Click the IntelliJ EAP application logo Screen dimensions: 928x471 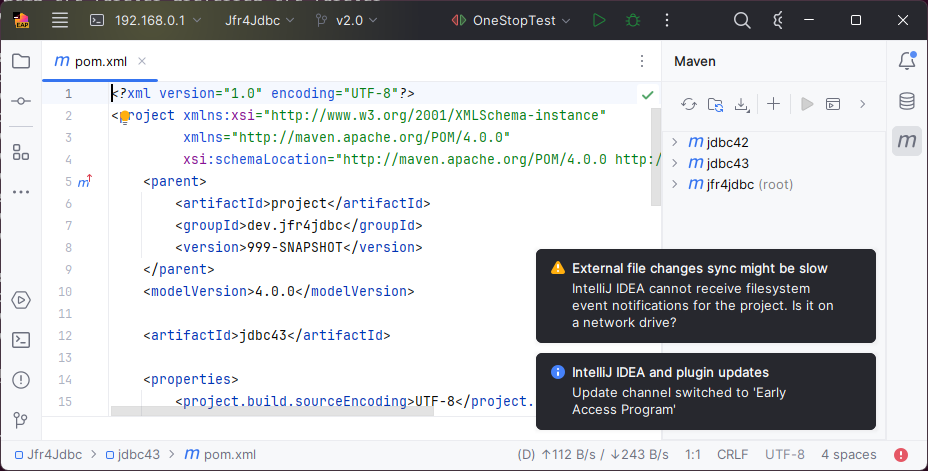(22, 20)
